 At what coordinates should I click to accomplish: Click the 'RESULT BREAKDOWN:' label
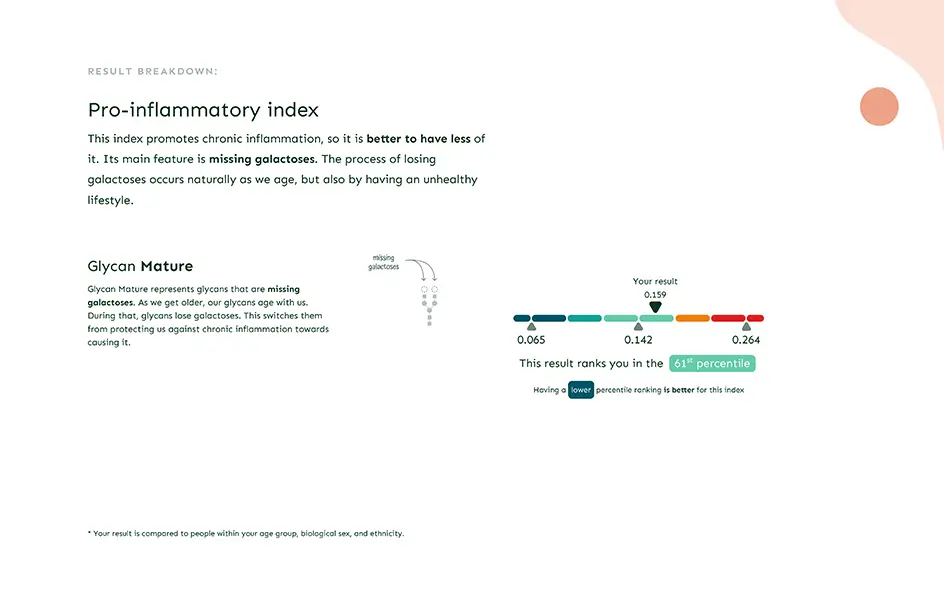[x=153, y=71]
